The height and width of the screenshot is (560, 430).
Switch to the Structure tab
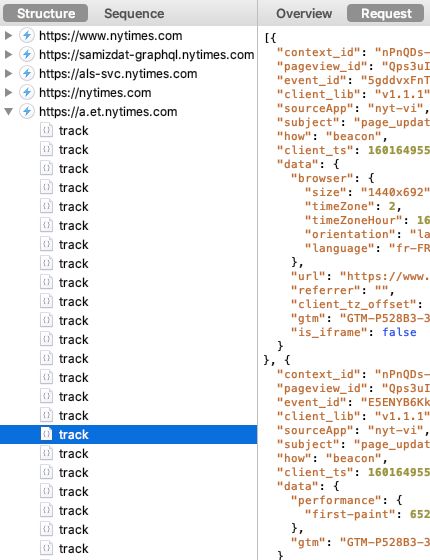(46, 14)
